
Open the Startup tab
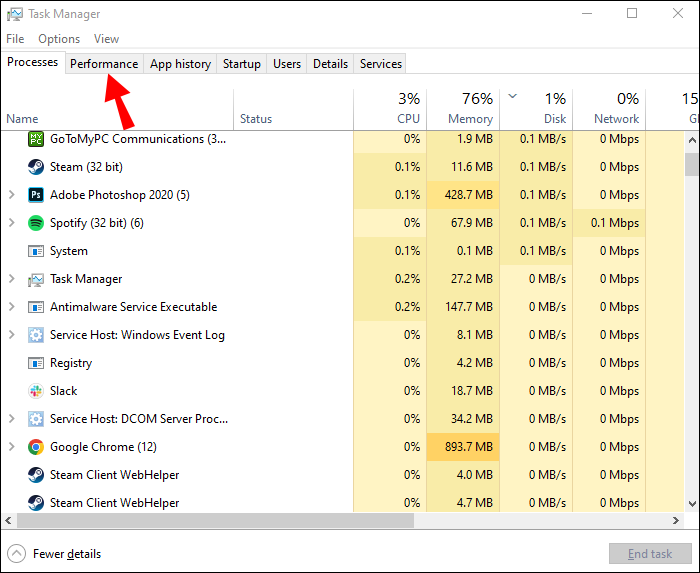point(241,64)
